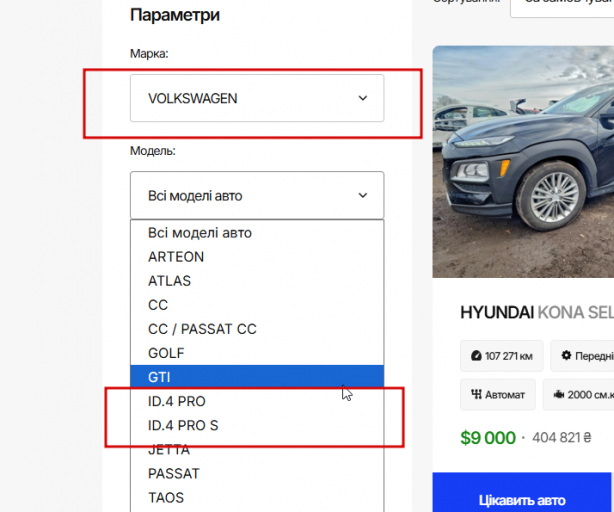Pick ID.4 PRO S model option
614x512 pixels.
[257, 425]
